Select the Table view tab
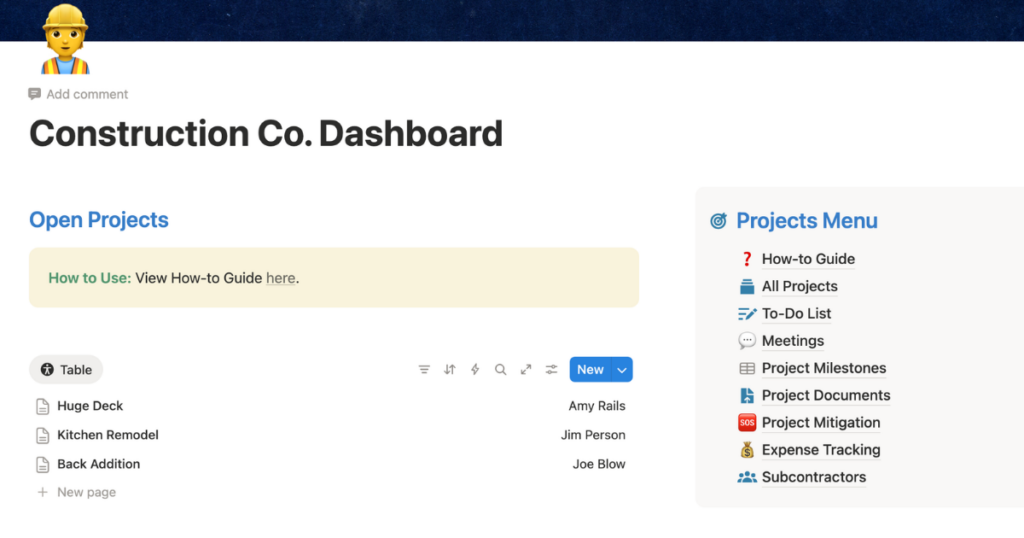1024x538 pixels. point(66,370)
